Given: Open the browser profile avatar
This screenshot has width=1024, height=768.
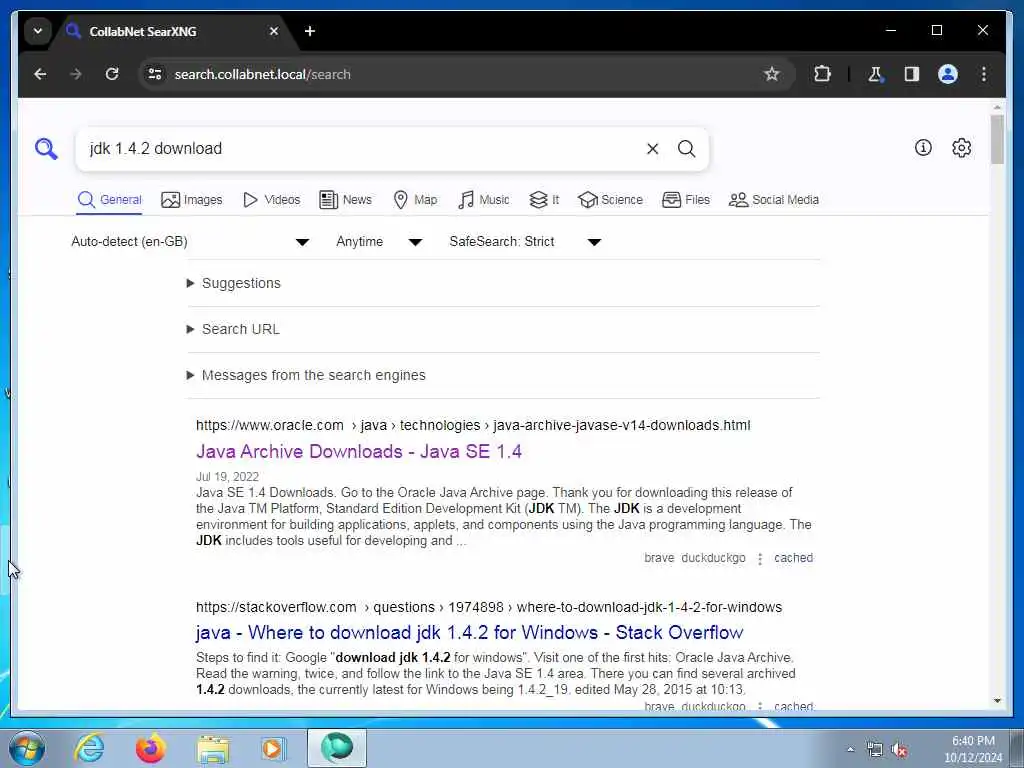Looking at the screenshot, I should (948, 74).
